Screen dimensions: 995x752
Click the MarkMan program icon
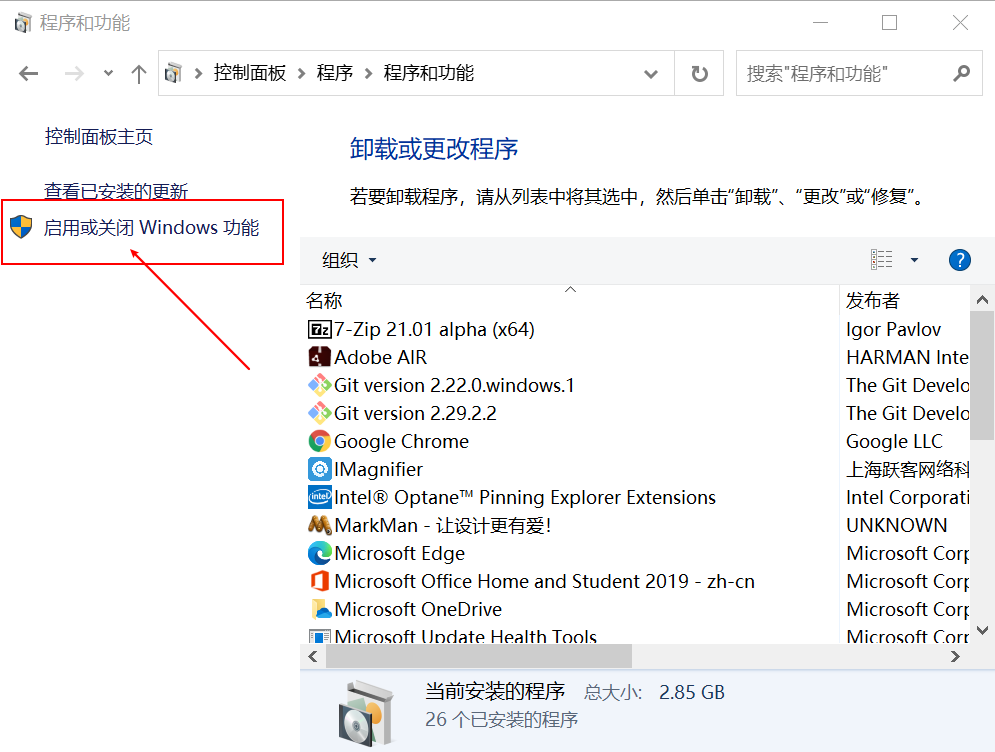319,525
